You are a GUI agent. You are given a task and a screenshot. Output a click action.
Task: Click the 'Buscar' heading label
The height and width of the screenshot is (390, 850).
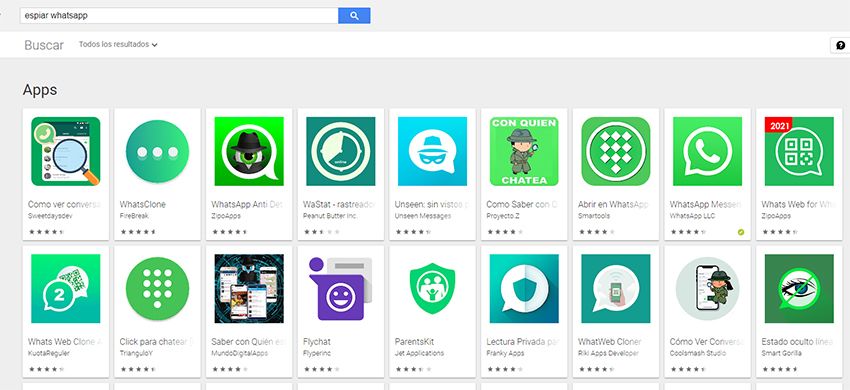44,46
